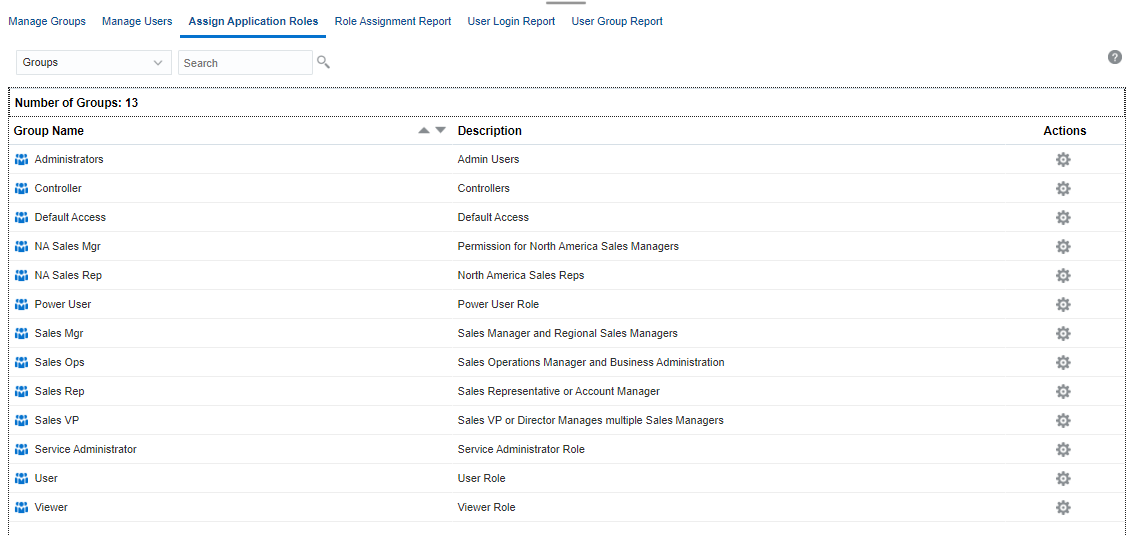Click 'Admin Users' description

coord(488,159)
